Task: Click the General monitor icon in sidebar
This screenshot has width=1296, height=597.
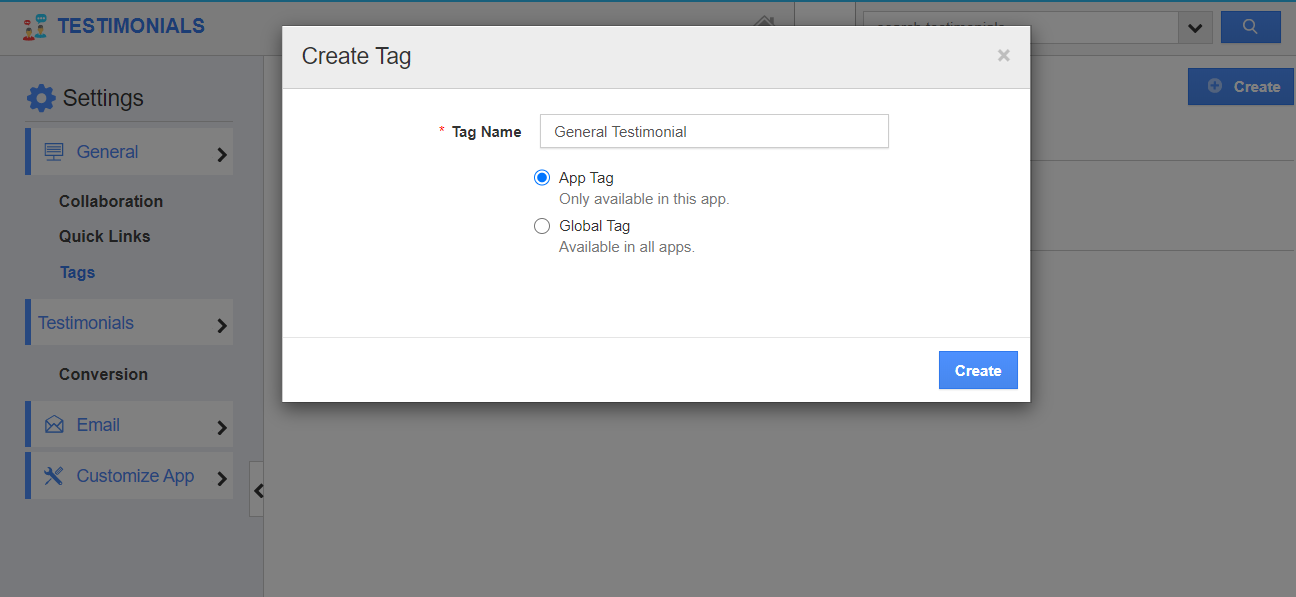Action: click(54, 152)
